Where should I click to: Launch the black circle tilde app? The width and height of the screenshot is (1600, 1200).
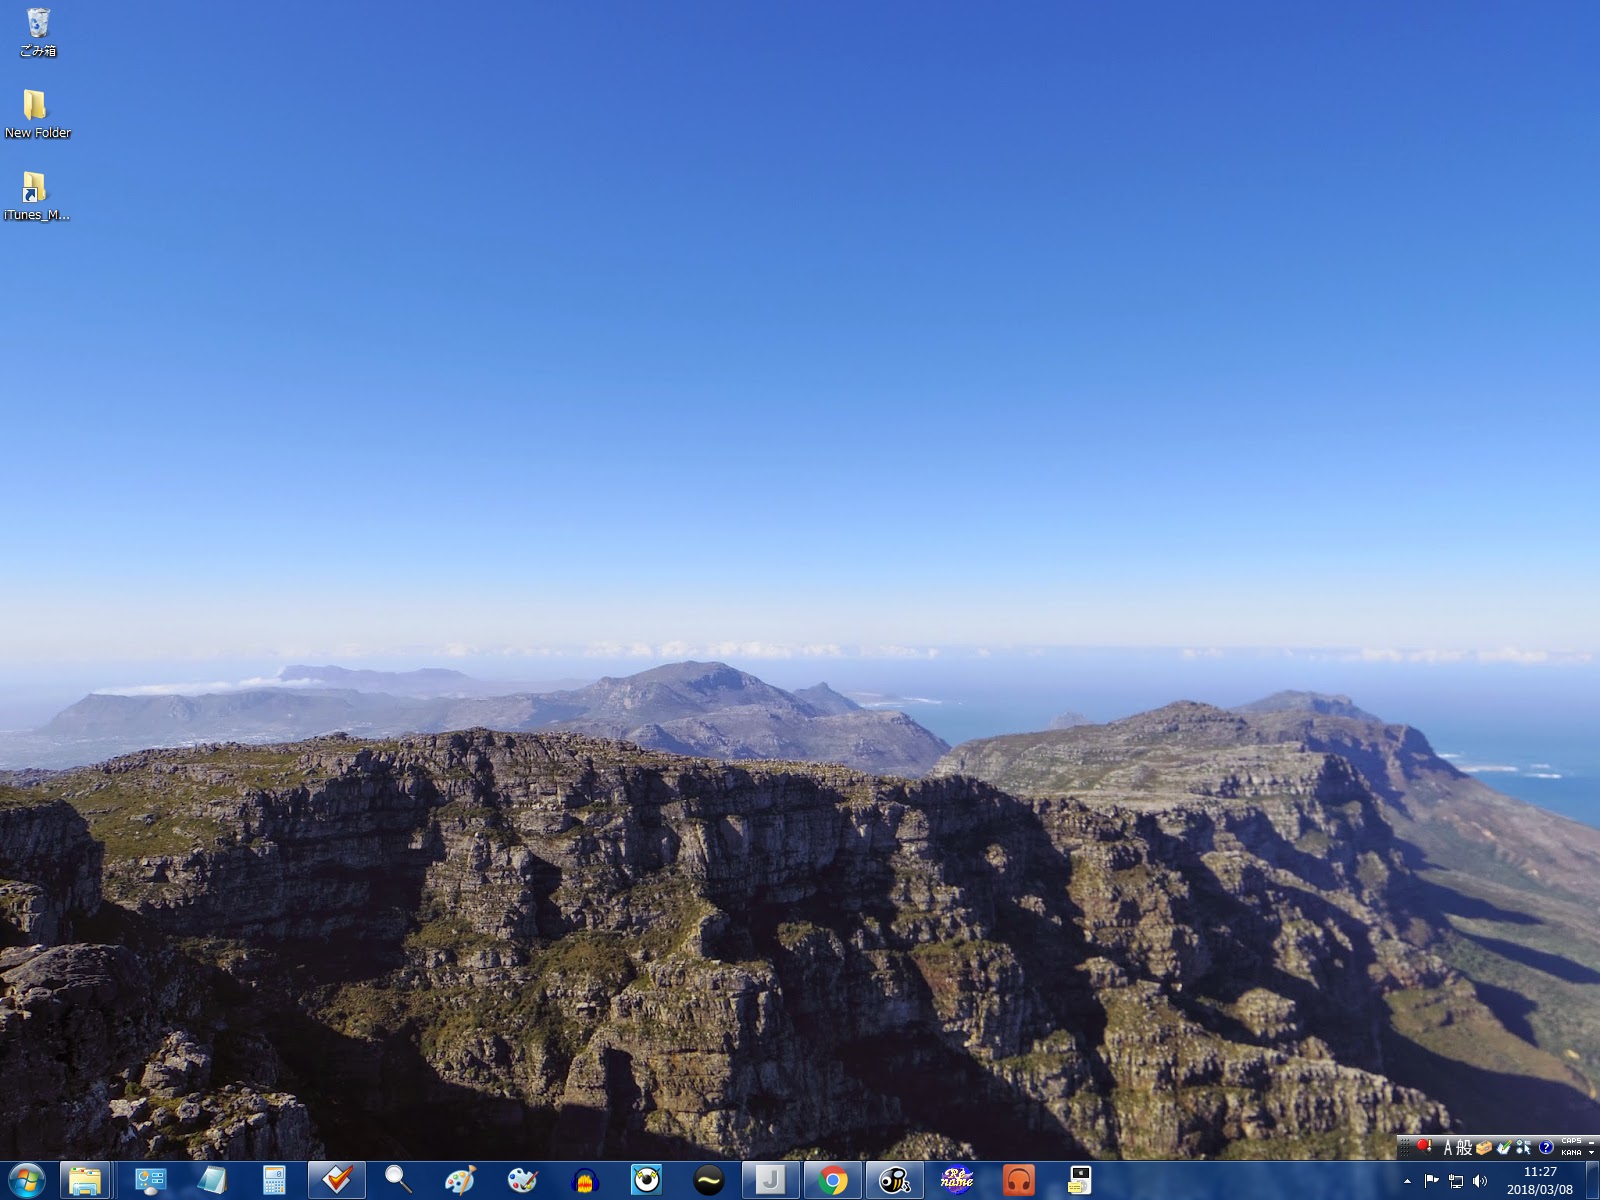709,1181
